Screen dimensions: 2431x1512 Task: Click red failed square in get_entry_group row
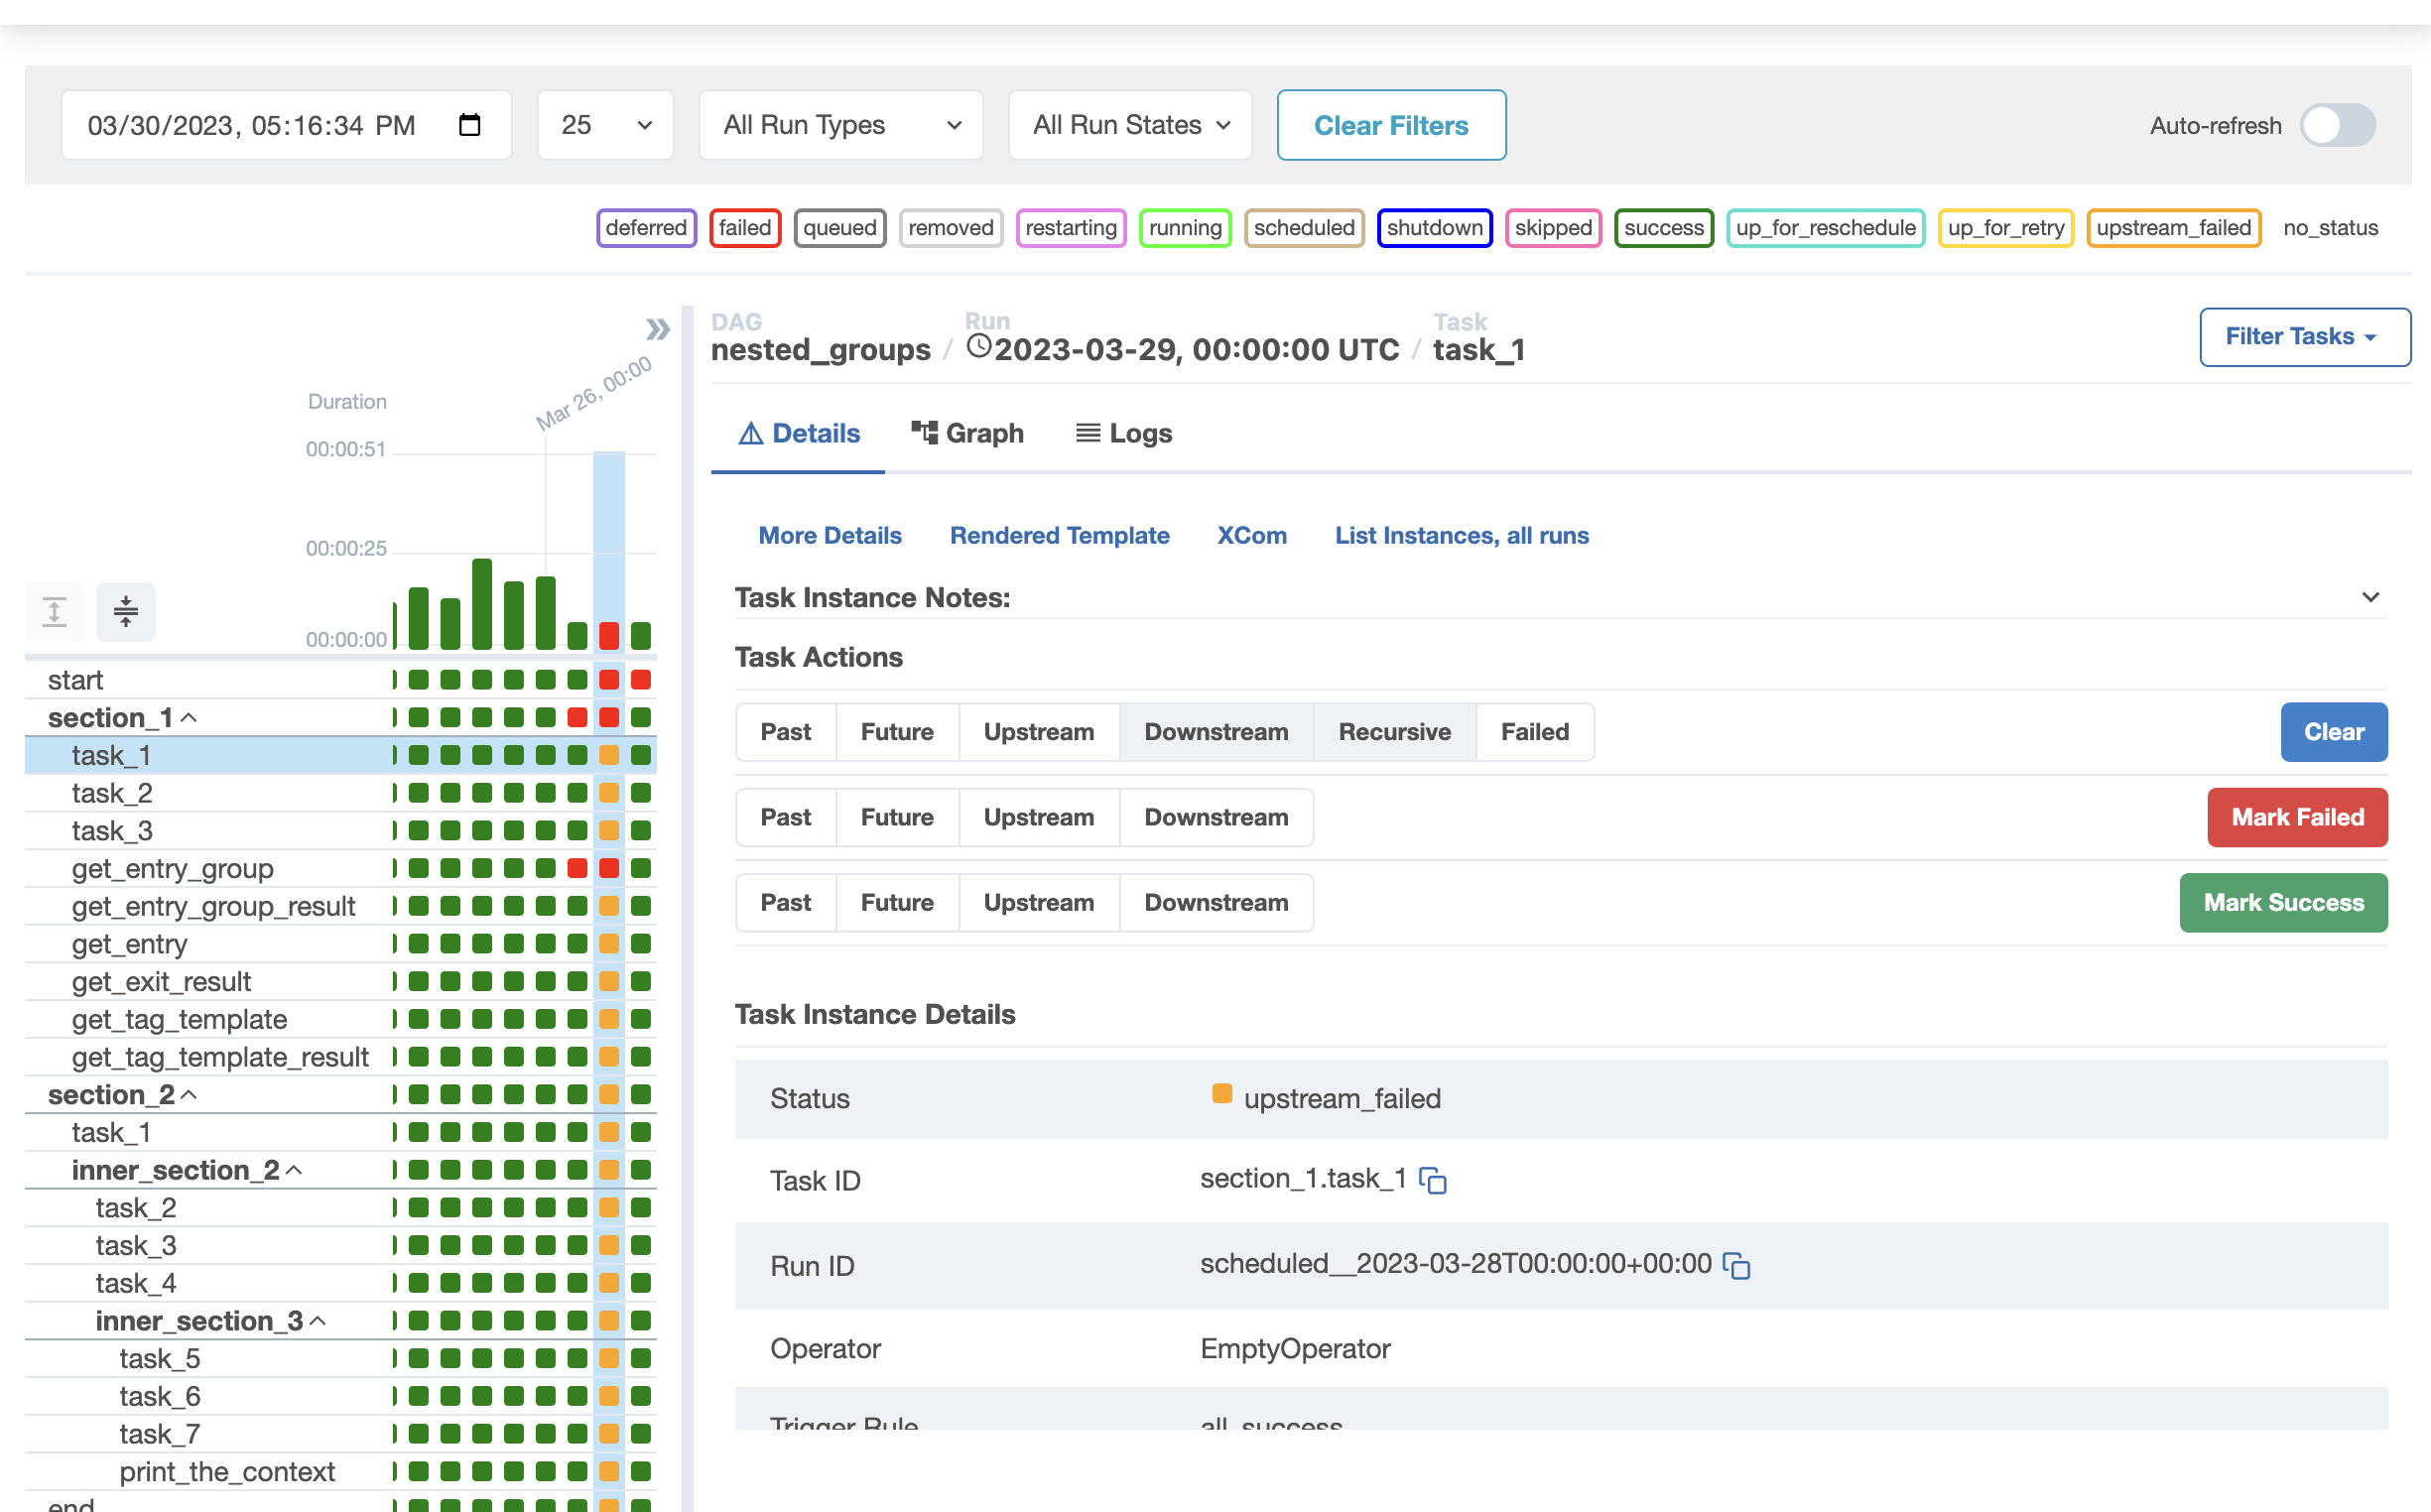(x=577, y=868)
